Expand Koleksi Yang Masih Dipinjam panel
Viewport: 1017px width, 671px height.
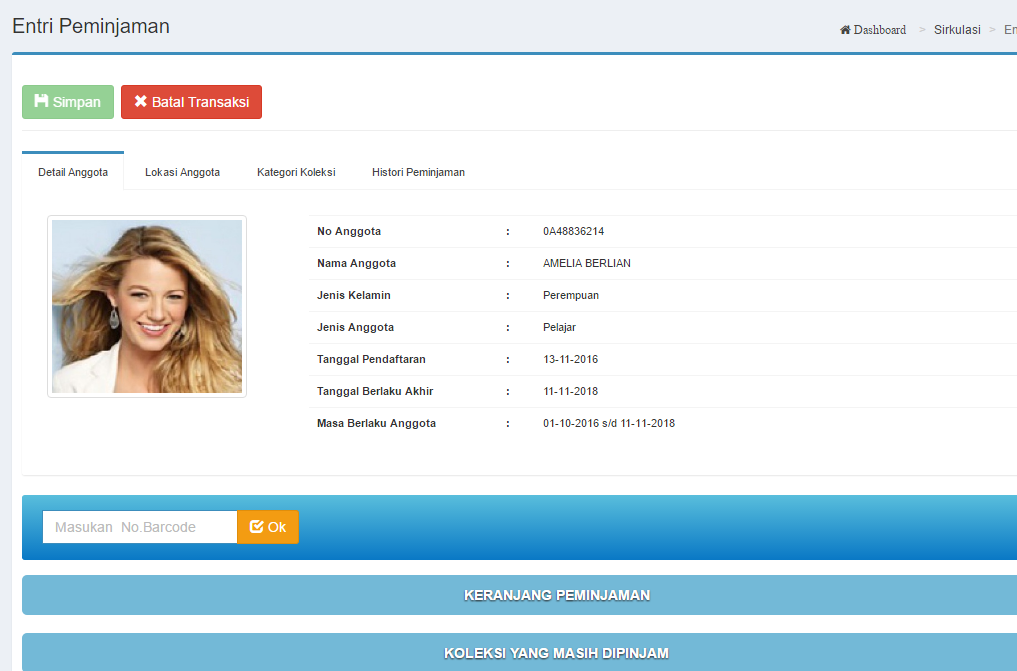pyautogui.click(x=520, y=652)
